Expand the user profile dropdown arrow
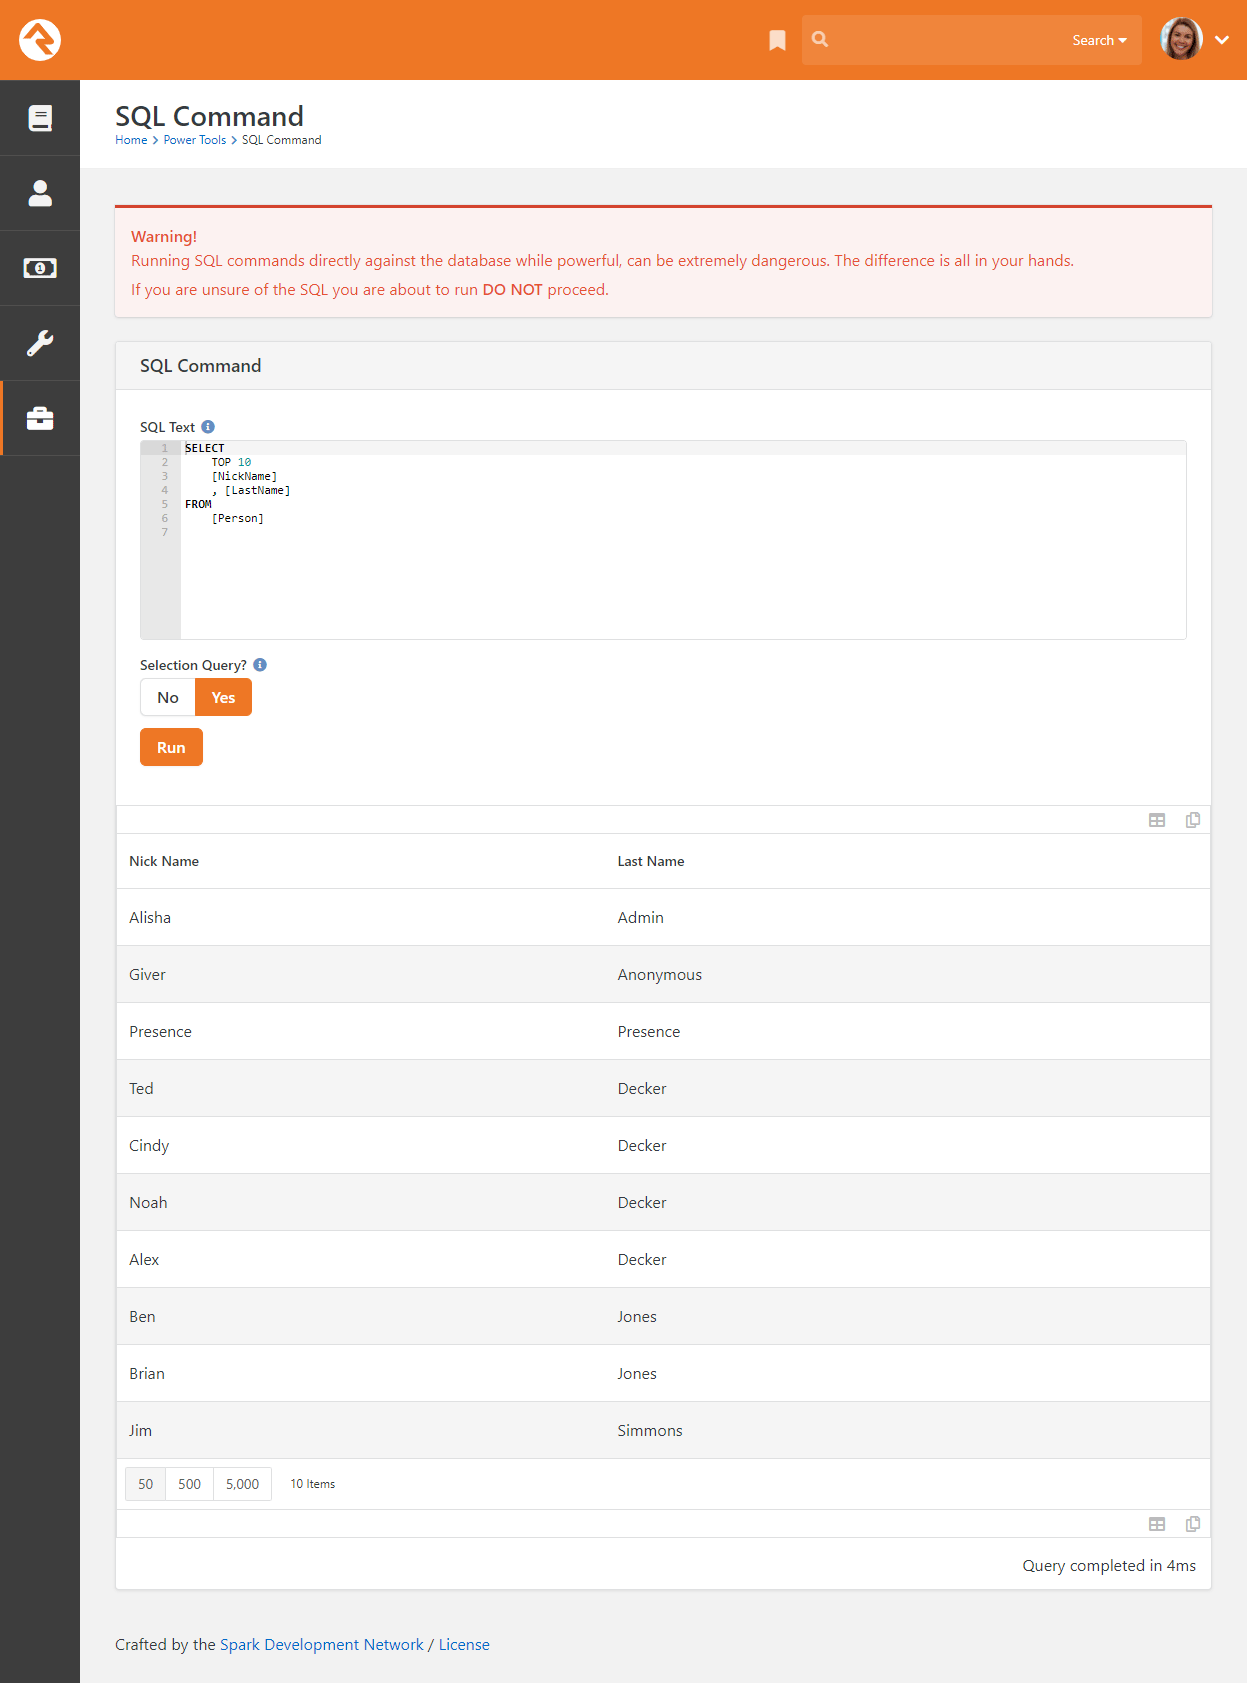Image resolution: width=1247 pixels, height=1683 pixels. click(x=1222, y=40)
